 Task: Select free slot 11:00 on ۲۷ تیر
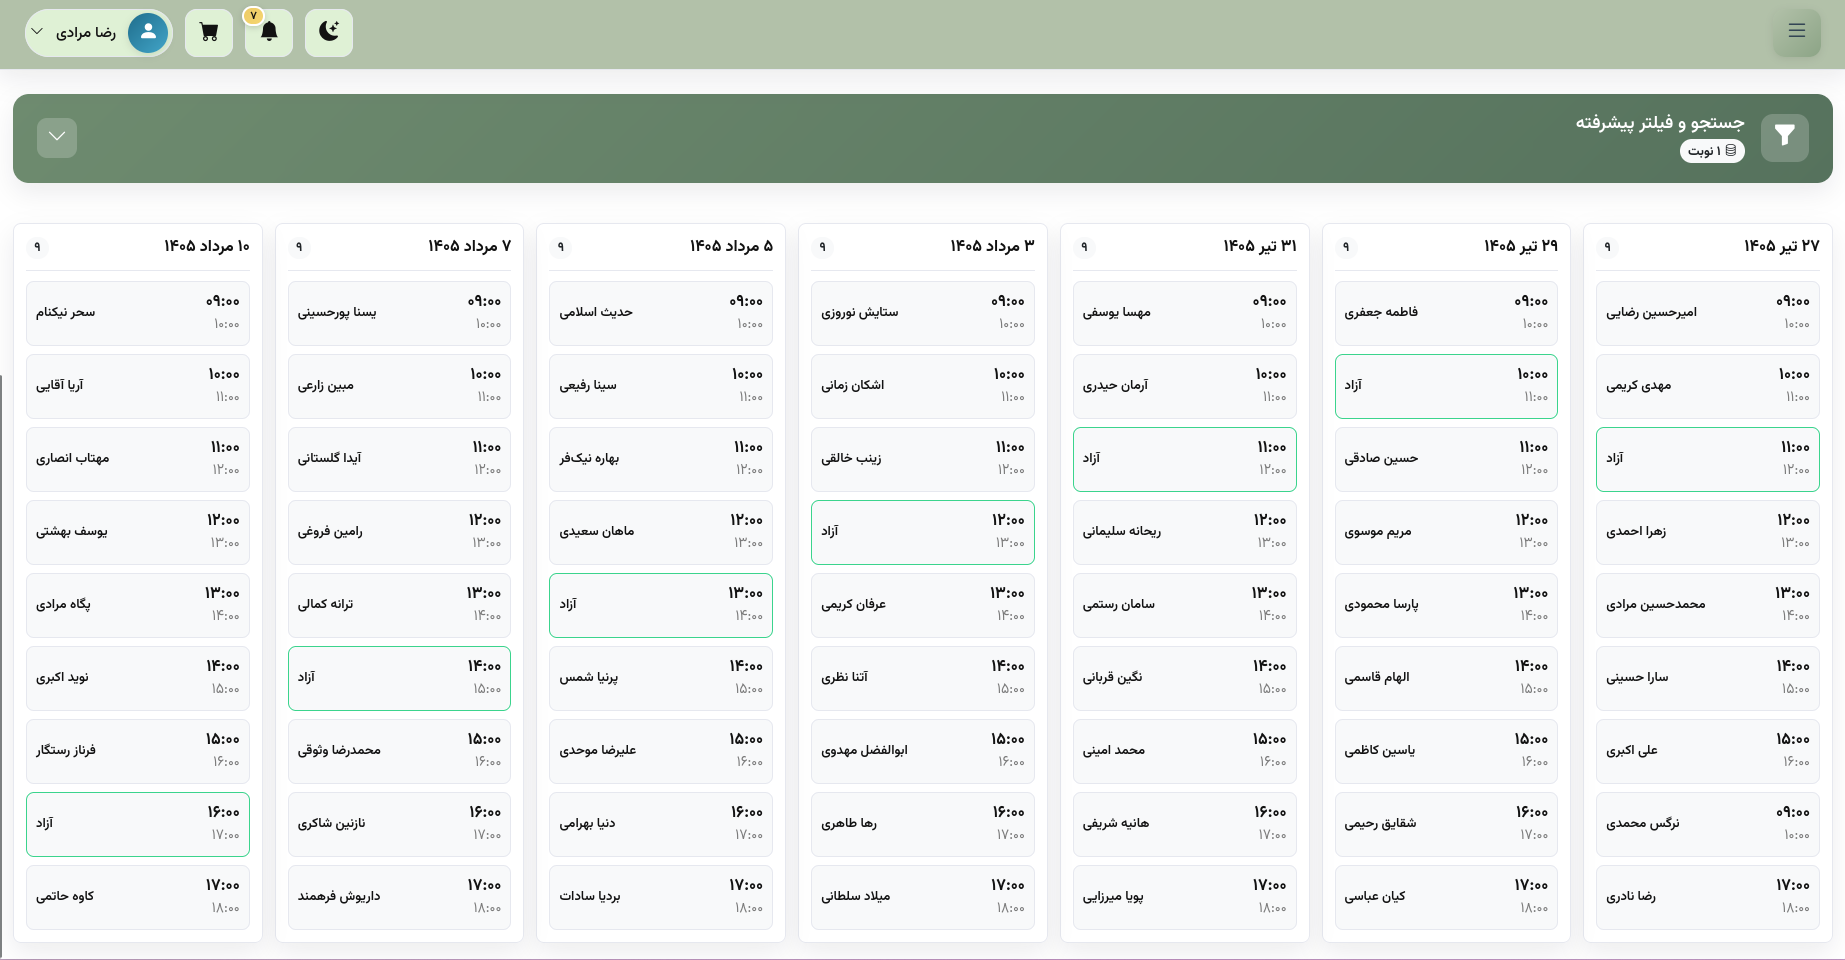tap(1708, 459)
